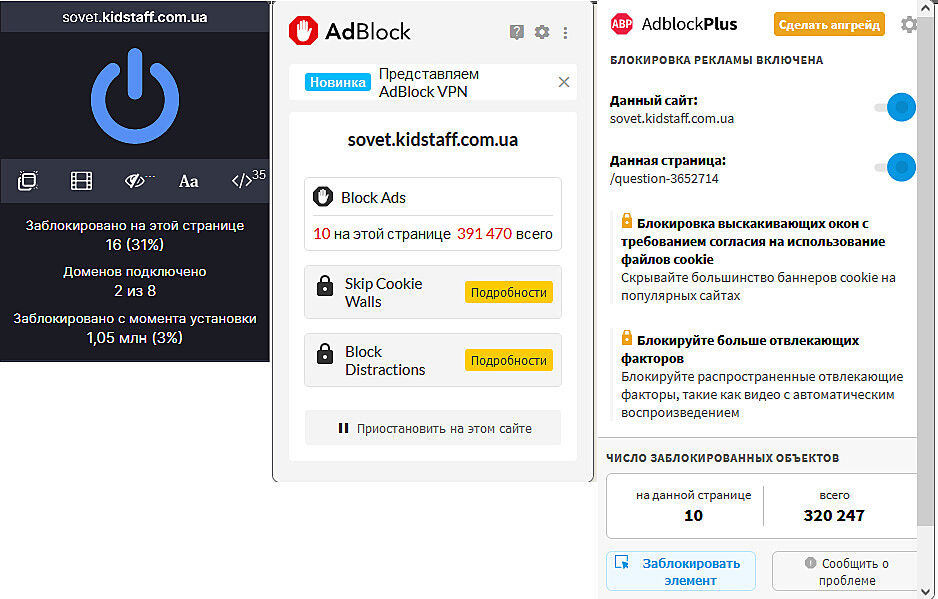The height and width of the screenshot is (599, 938).
Task: Open Подробности for Skip Cookie Walls
Action: [508, 292]
